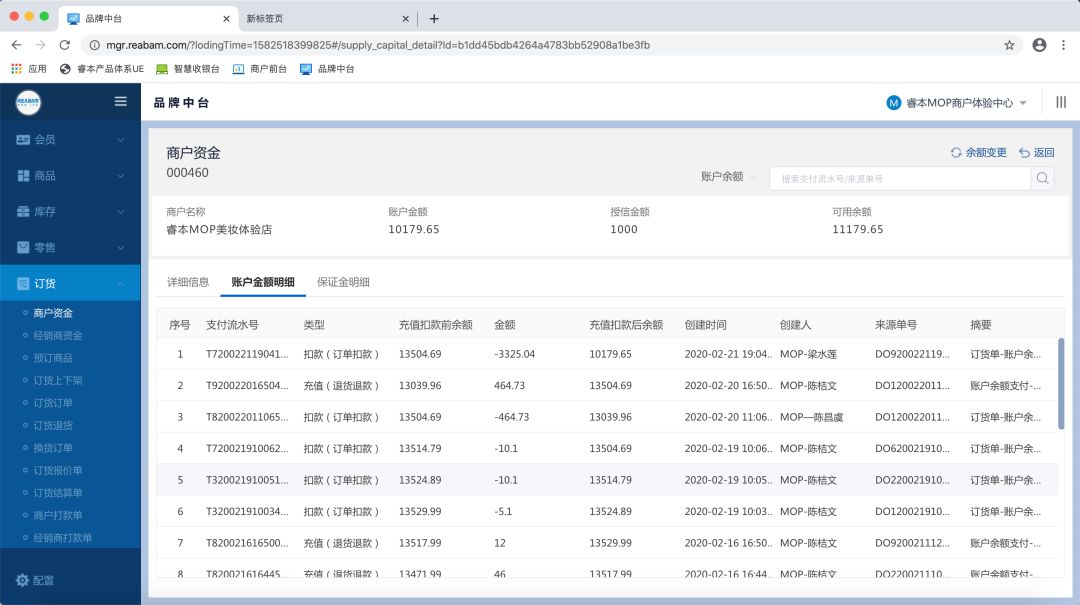This screenshot has width=1080, height=605.
Task: Click the 订货 sidebar icon
Action: [x=23, y=283]
